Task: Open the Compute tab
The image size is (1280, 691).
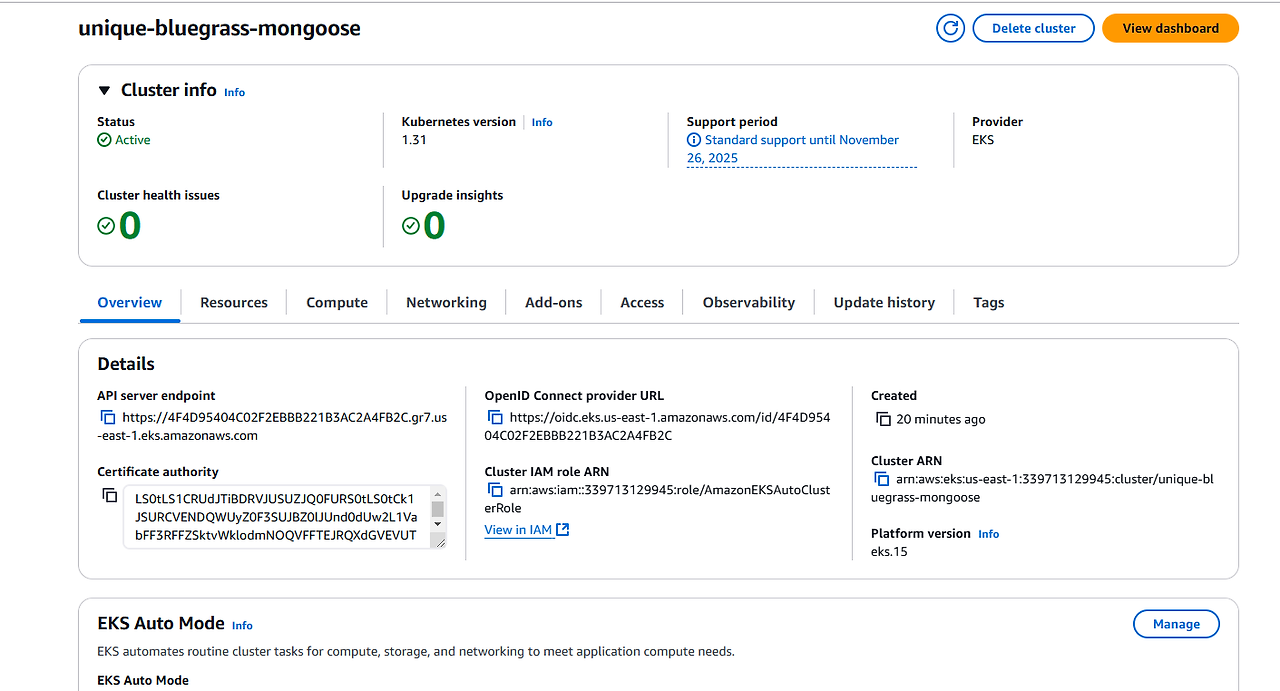Action: coord(337,302)
